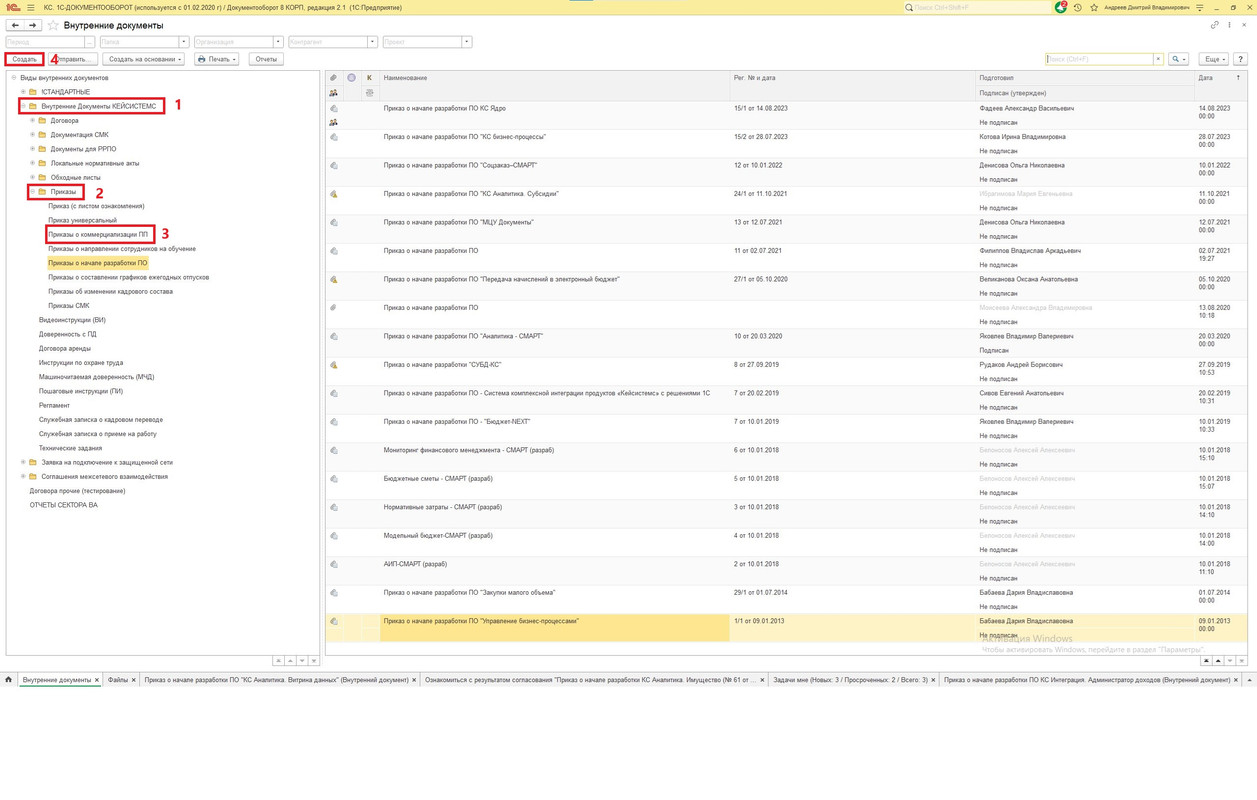Open service settings lines icon in title bar
The width and height of the screenshot is (1257, 800).
tap(1200, 7)
